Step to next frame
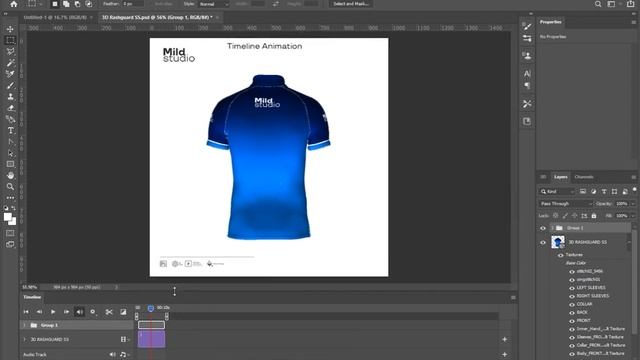The height and width of the screenshot is (360, 640). [x=66, y=312]
